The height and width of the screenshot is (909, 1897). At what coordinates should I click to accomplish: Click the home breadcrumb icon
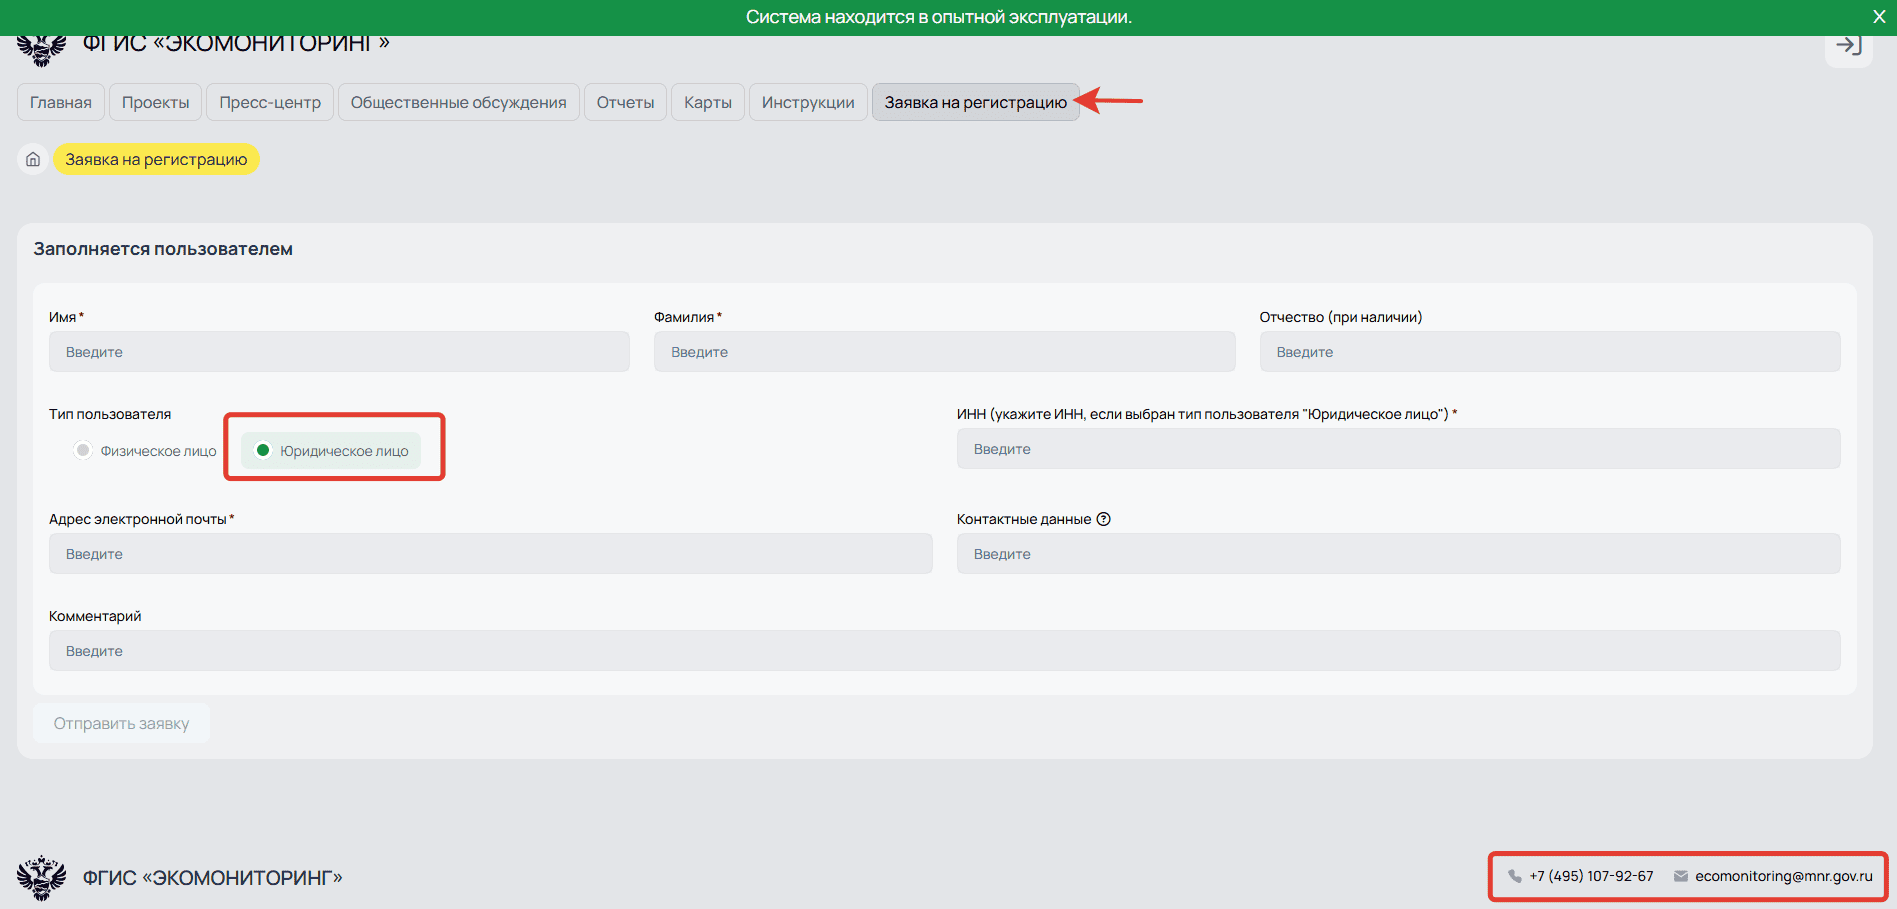point(33,160)
